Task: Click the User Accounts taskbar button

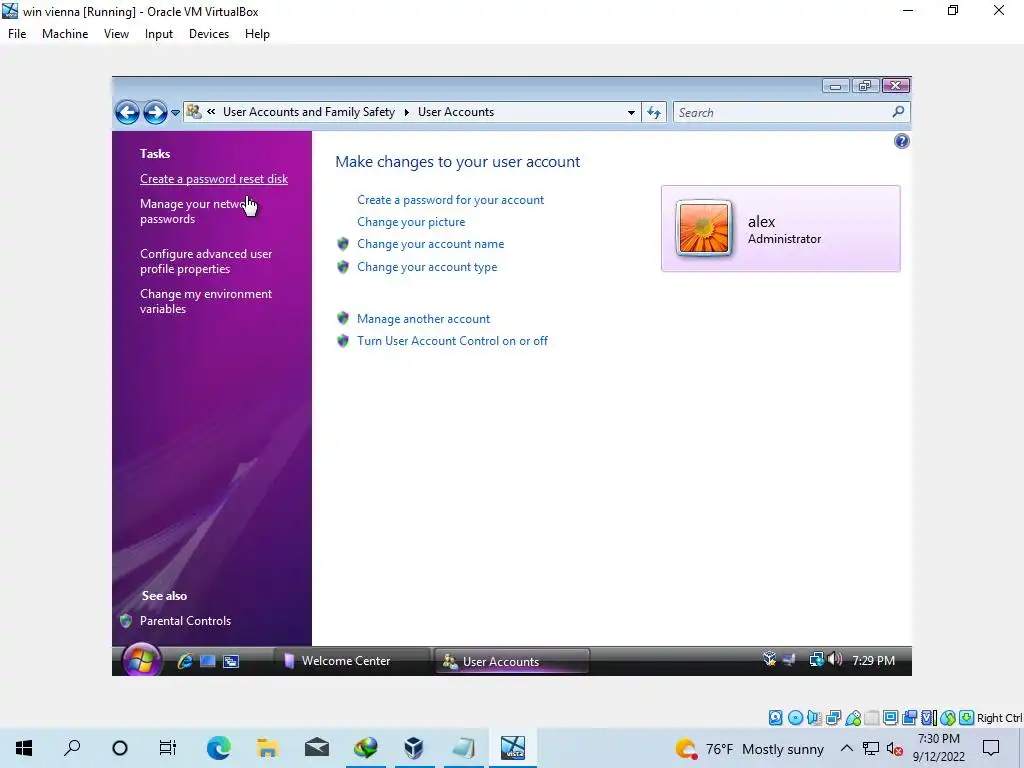Action: (512, 661)
